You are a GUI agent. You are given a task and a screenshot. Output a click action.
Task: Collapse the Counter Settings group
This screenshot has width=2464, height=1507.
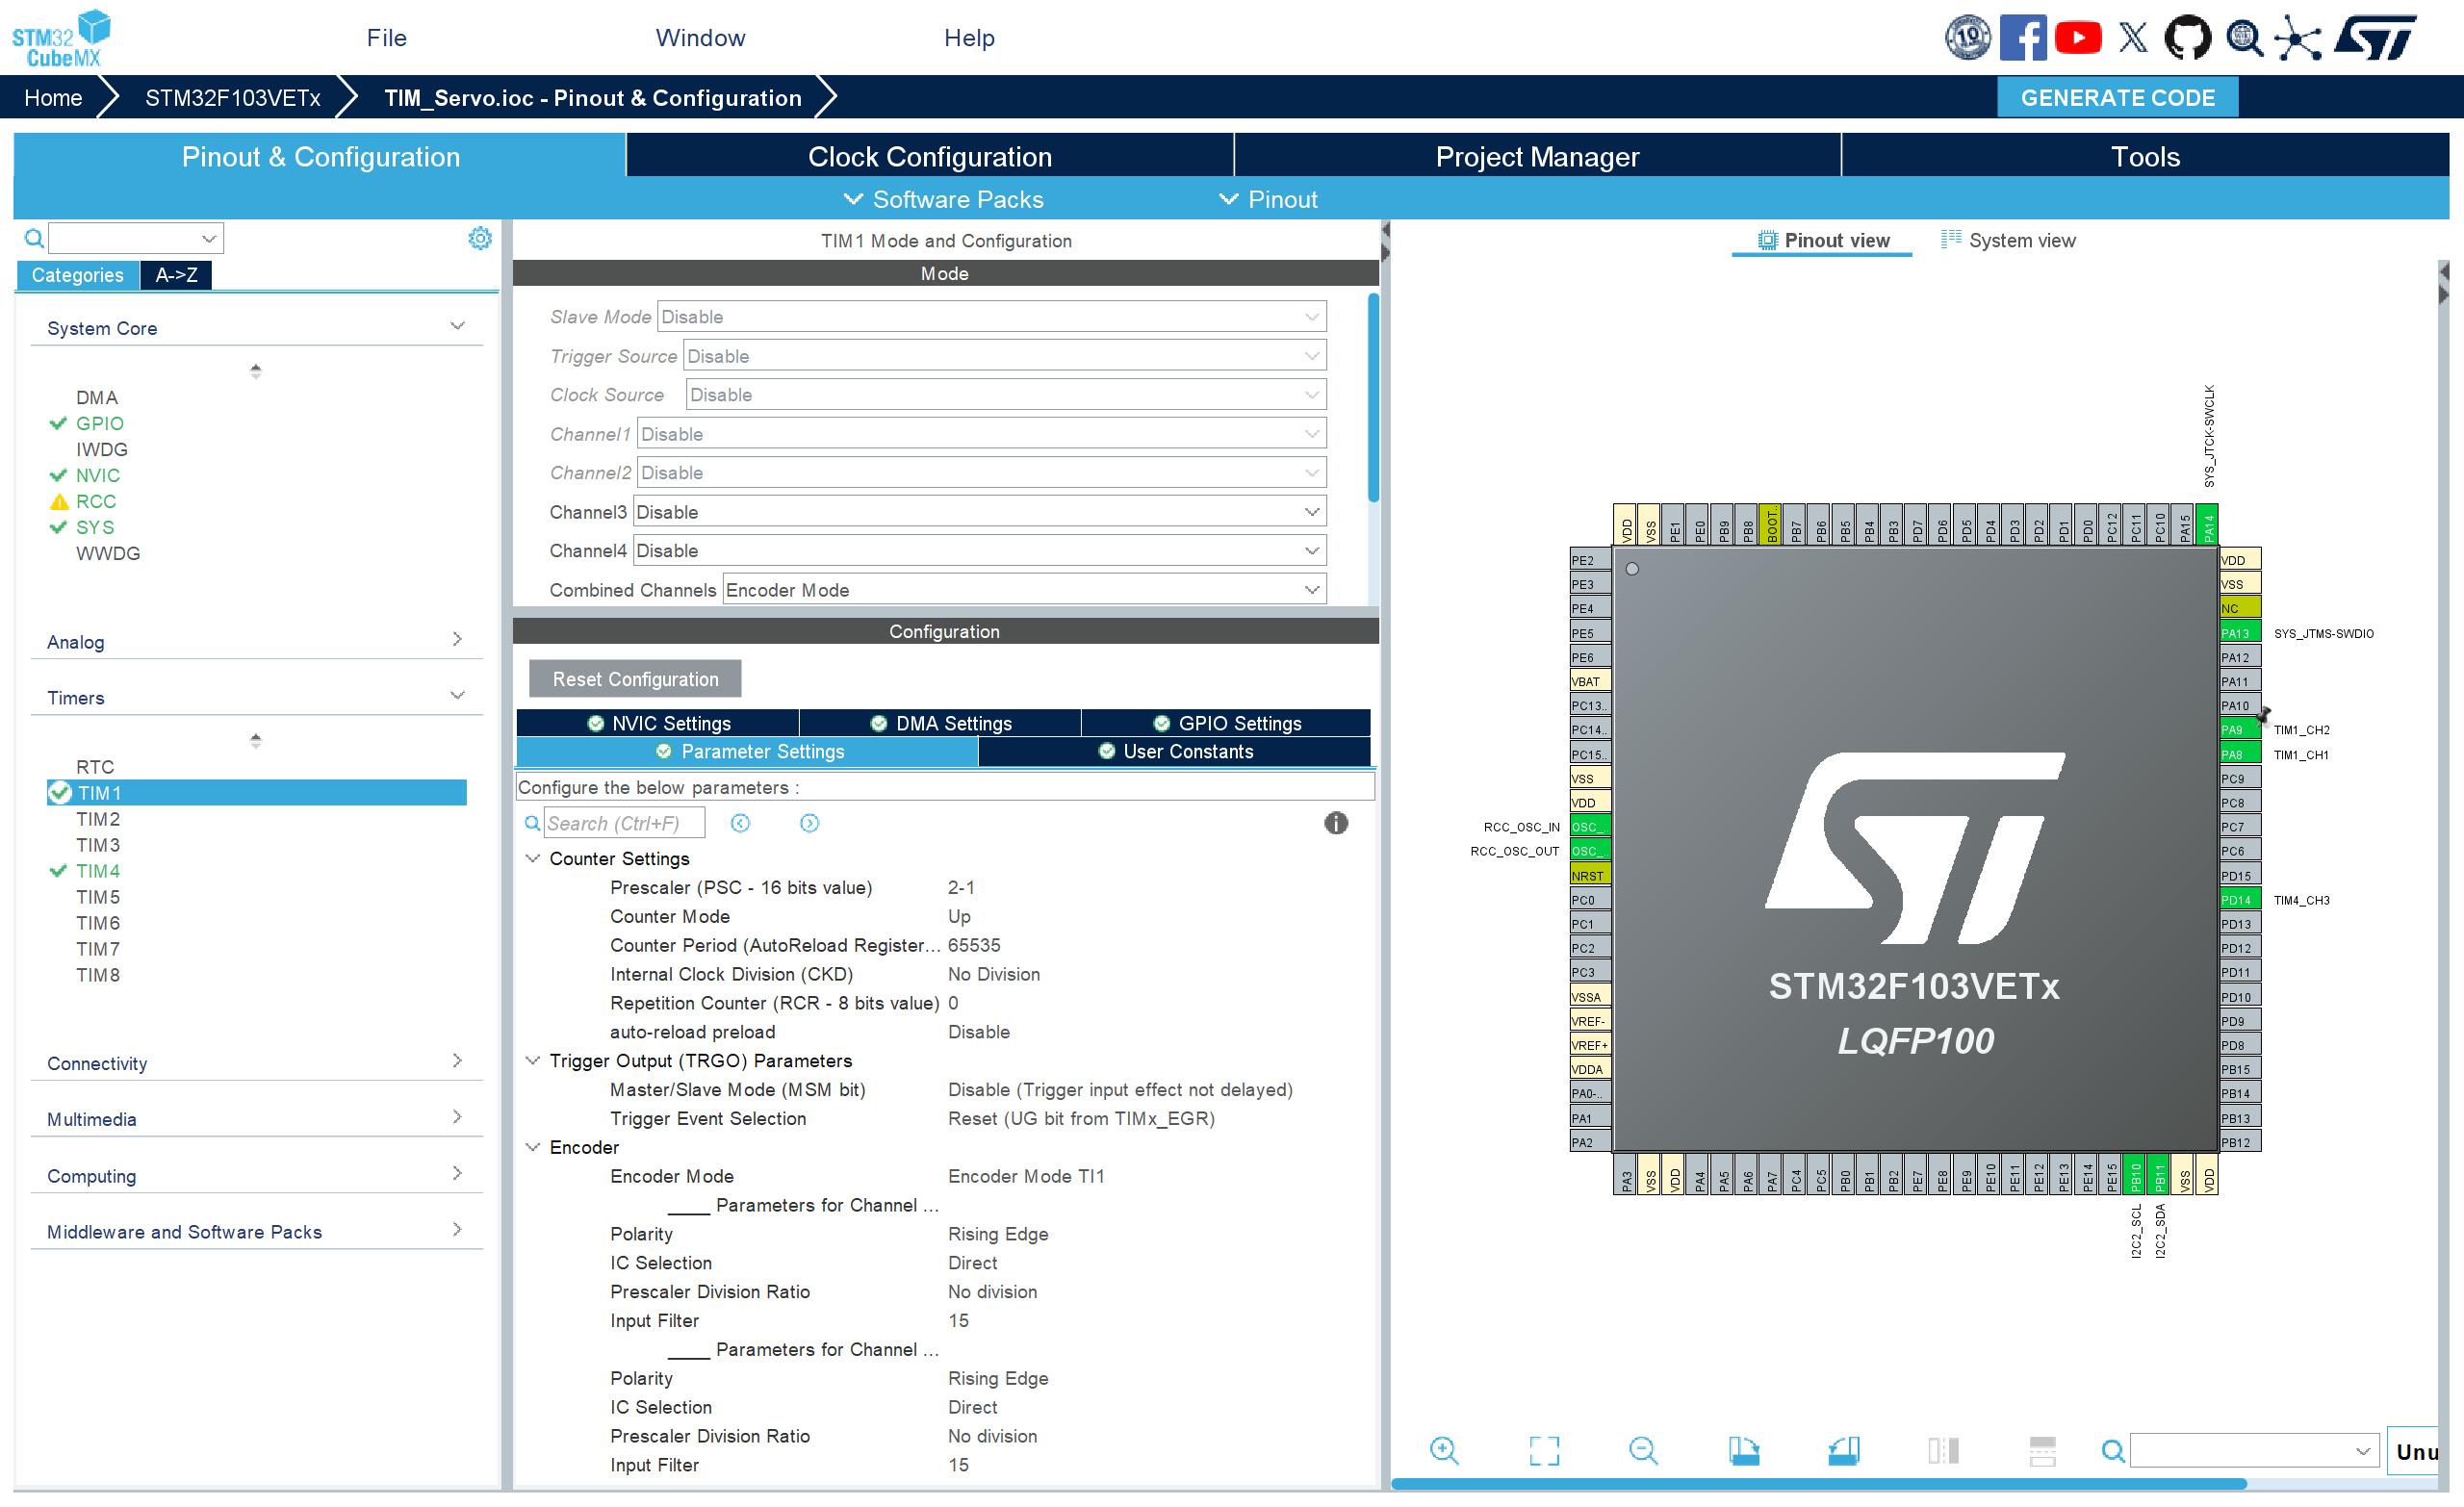(x=533, y=858)
